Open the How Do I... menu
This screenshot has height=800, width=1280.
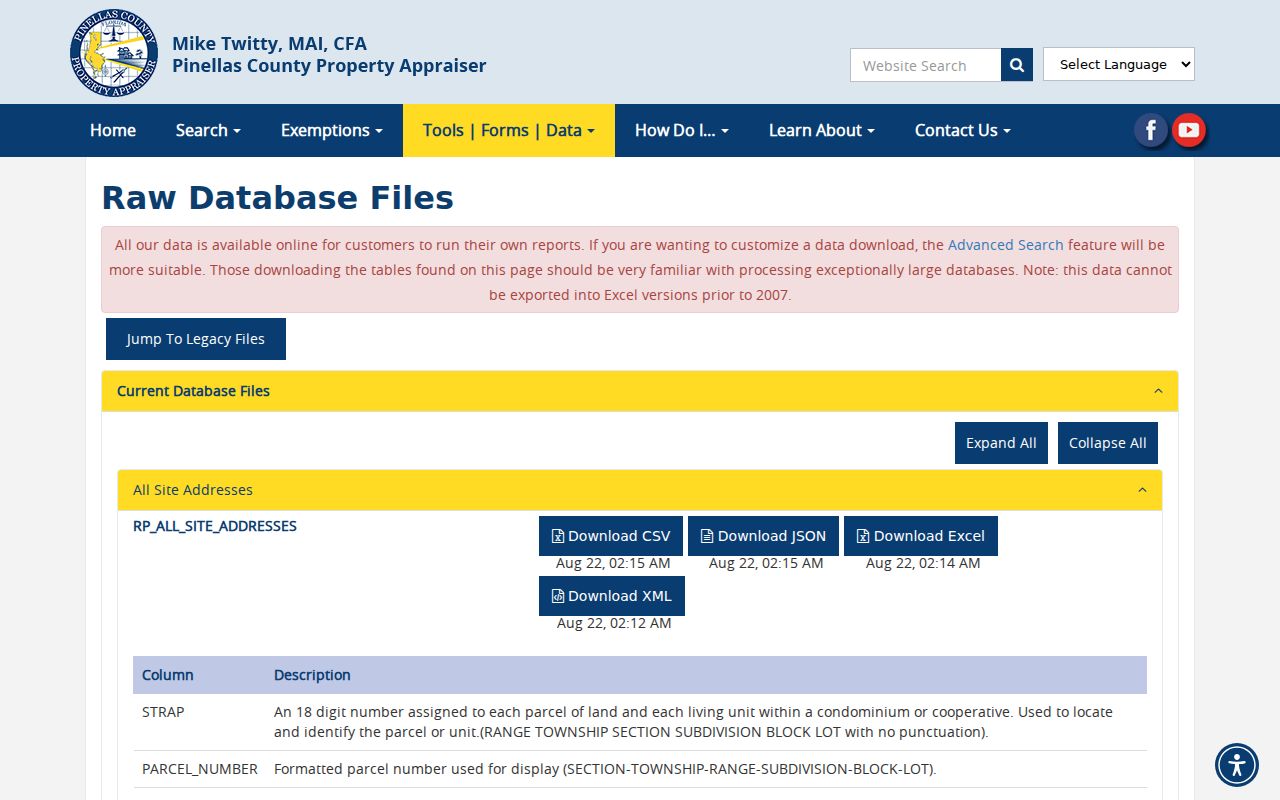click(x=682, y=130)
